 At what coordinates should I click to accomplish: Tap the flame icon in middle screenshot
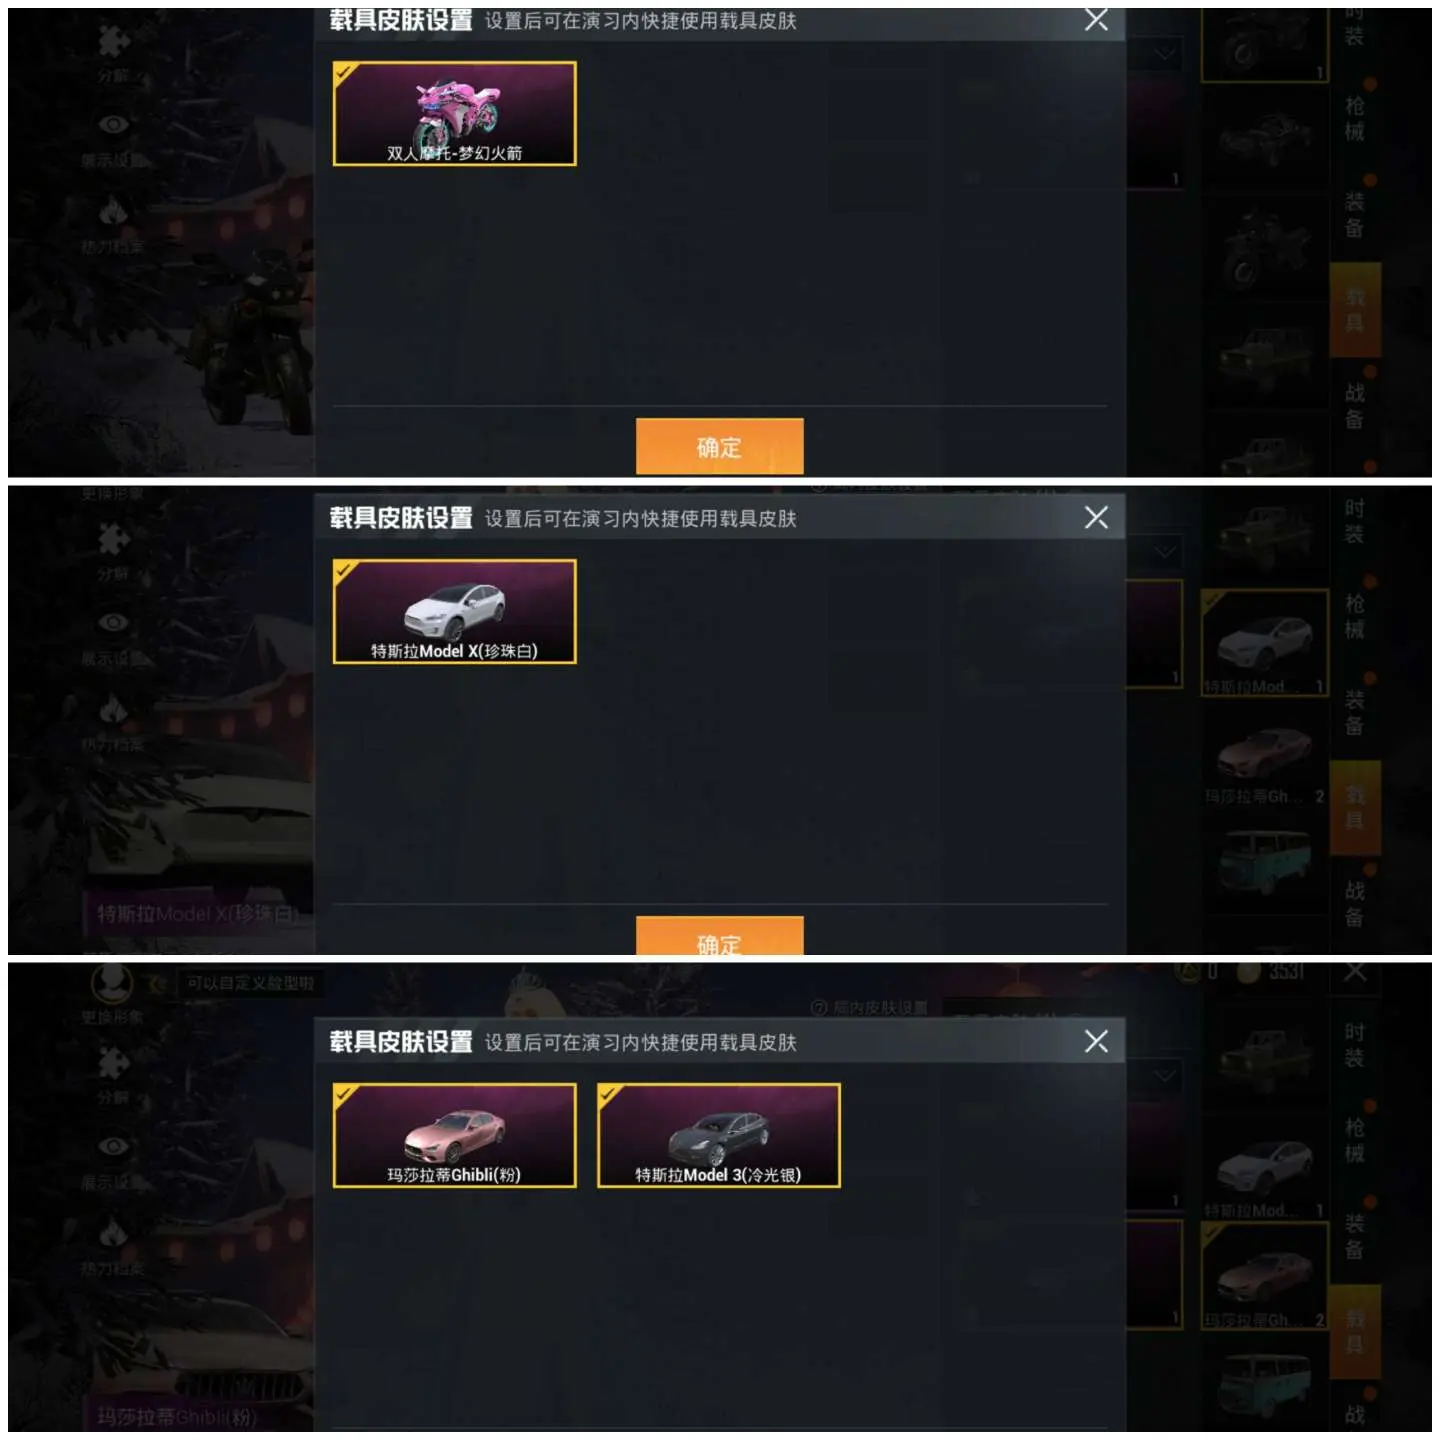[x=113, y=709]
